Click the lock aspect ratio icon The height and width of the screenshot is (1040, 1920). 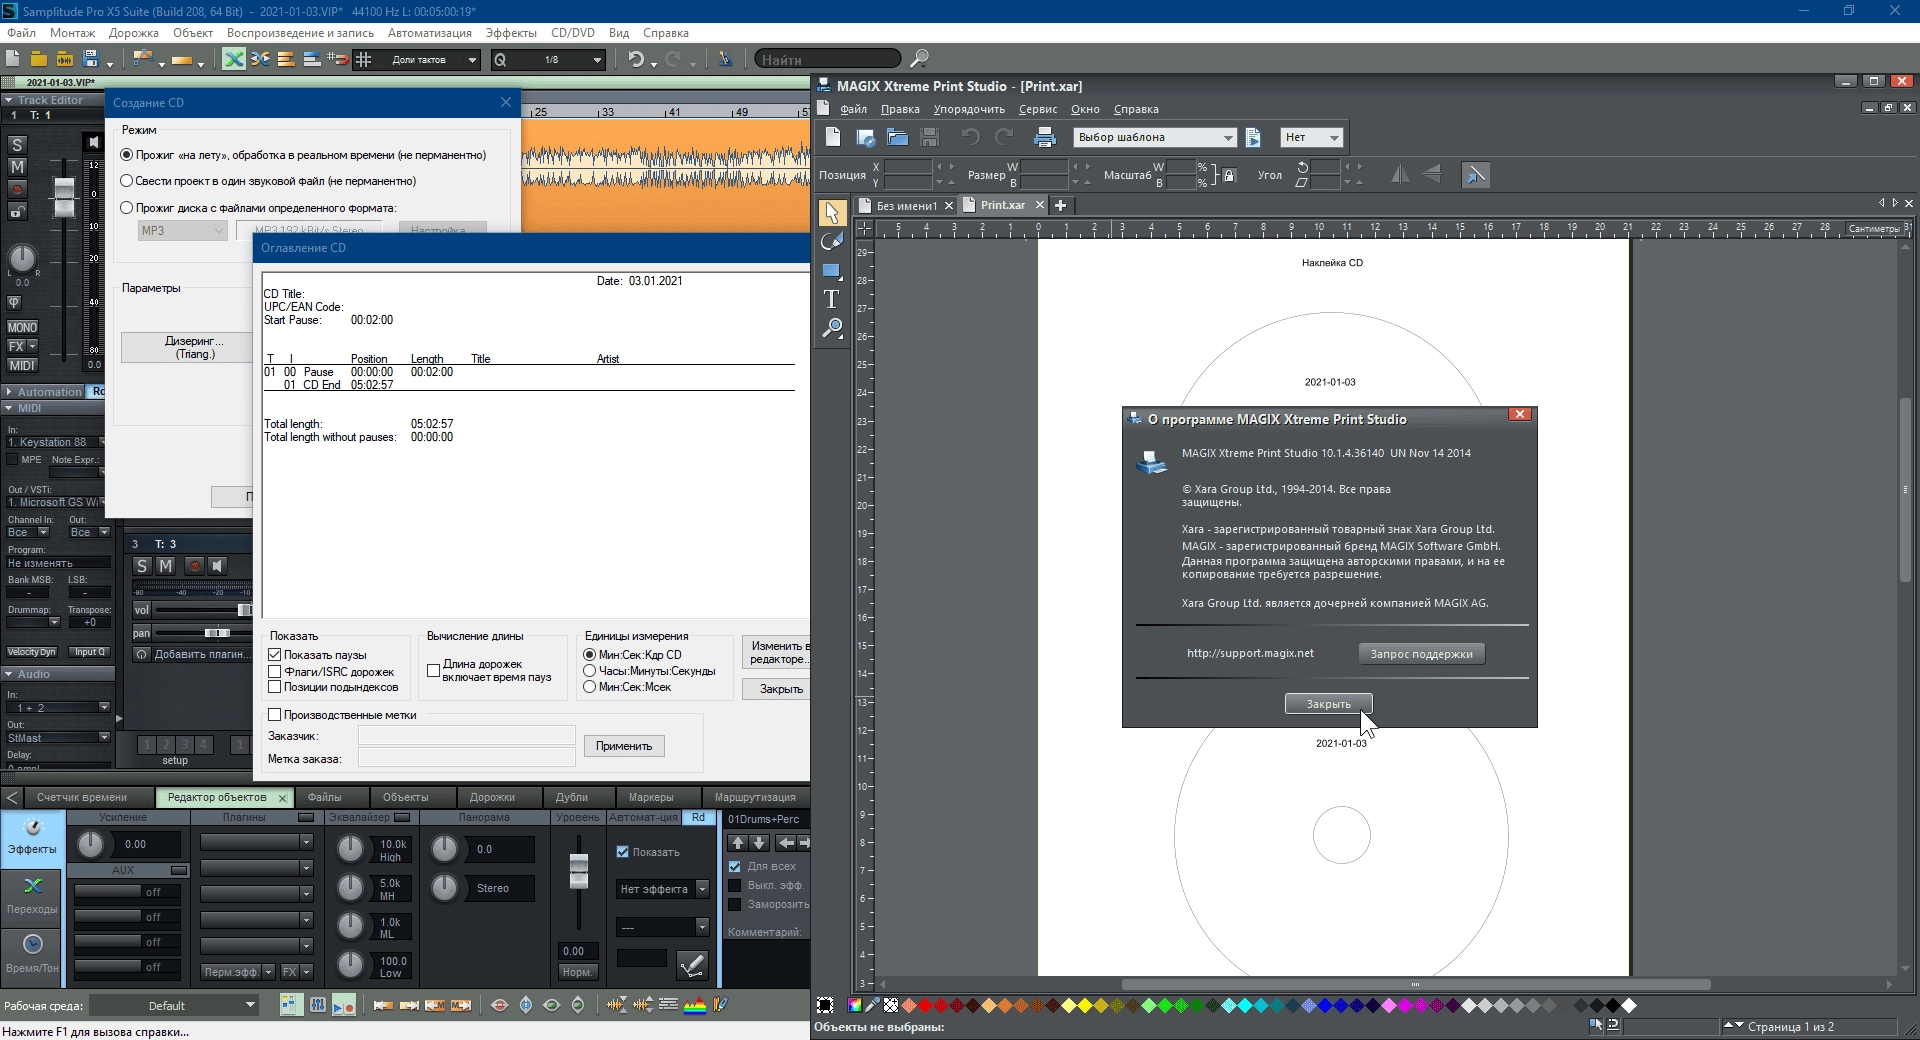[x=1230, y=175]
